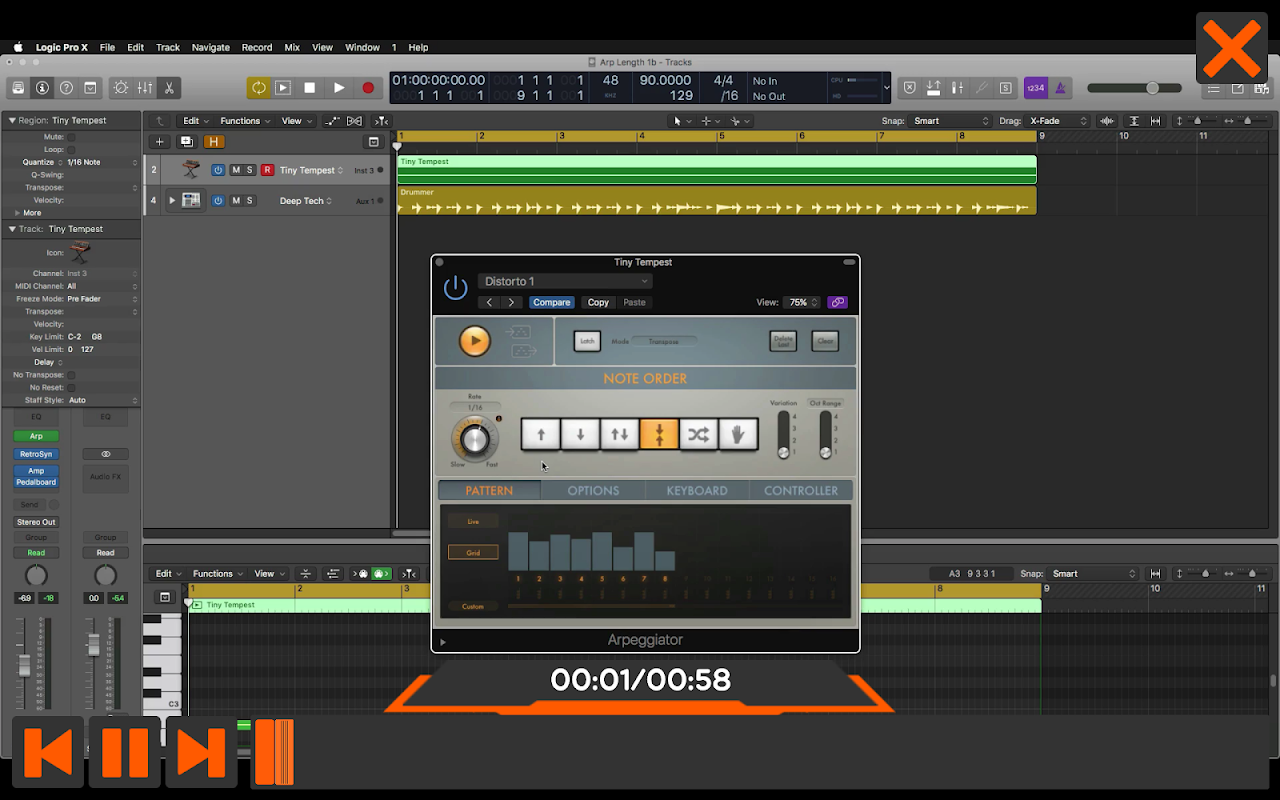Image resolution: width=1280 pixels, height=800 pixels.
Task: Select the as-played hand icon
Action: coord(738,434)
